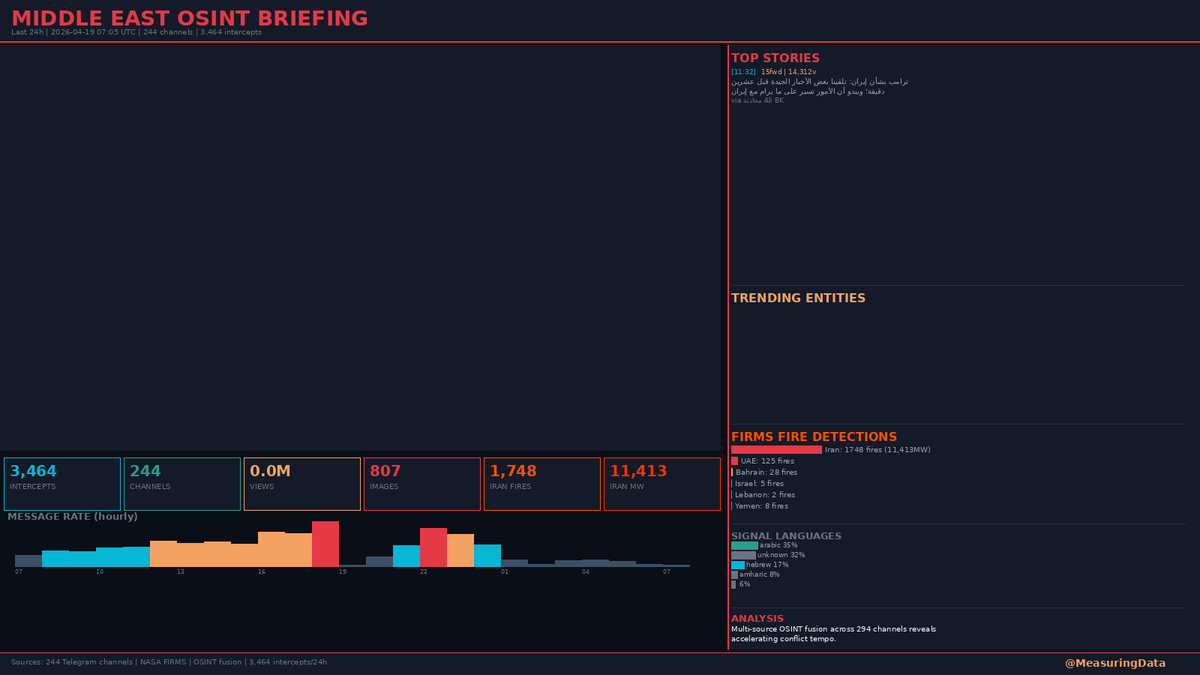1200x675 pixels.
Task: Open the Arabic top story text
Action: click(x=819, y=86)
